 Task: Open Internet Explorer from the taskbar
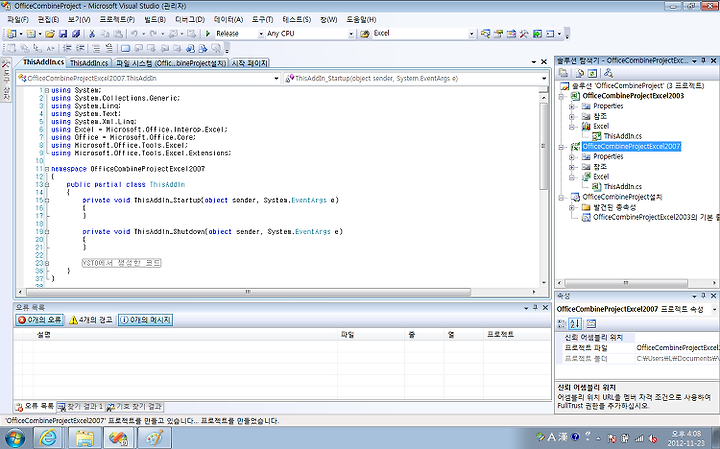(x=49, y=438)
